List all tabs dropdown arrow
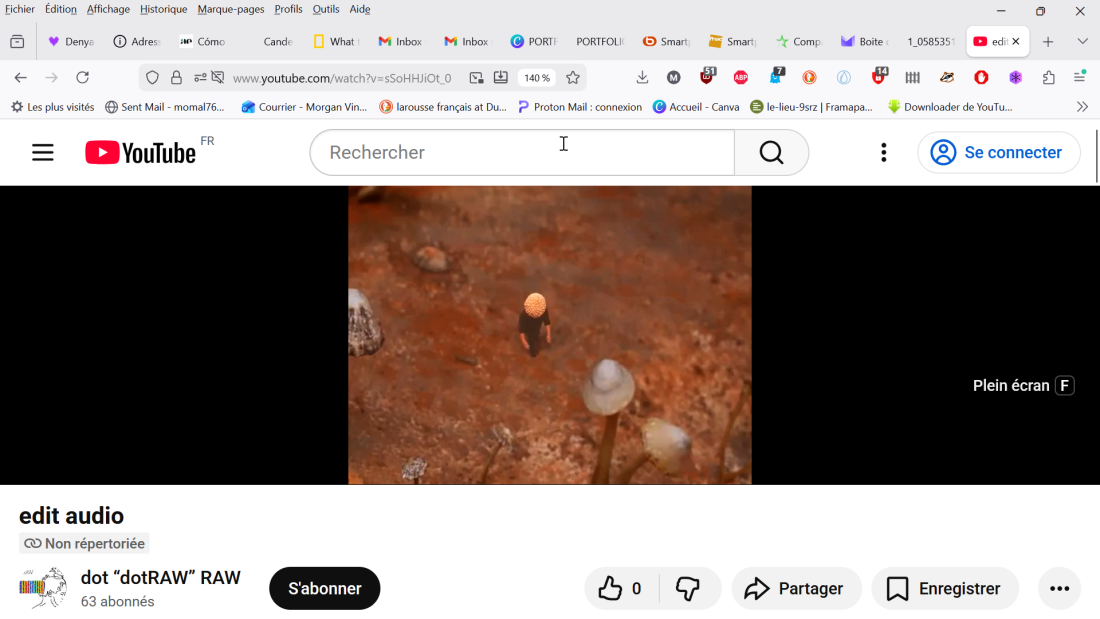This screenshot has height=619, width=1100. (x=1082, y=41)
